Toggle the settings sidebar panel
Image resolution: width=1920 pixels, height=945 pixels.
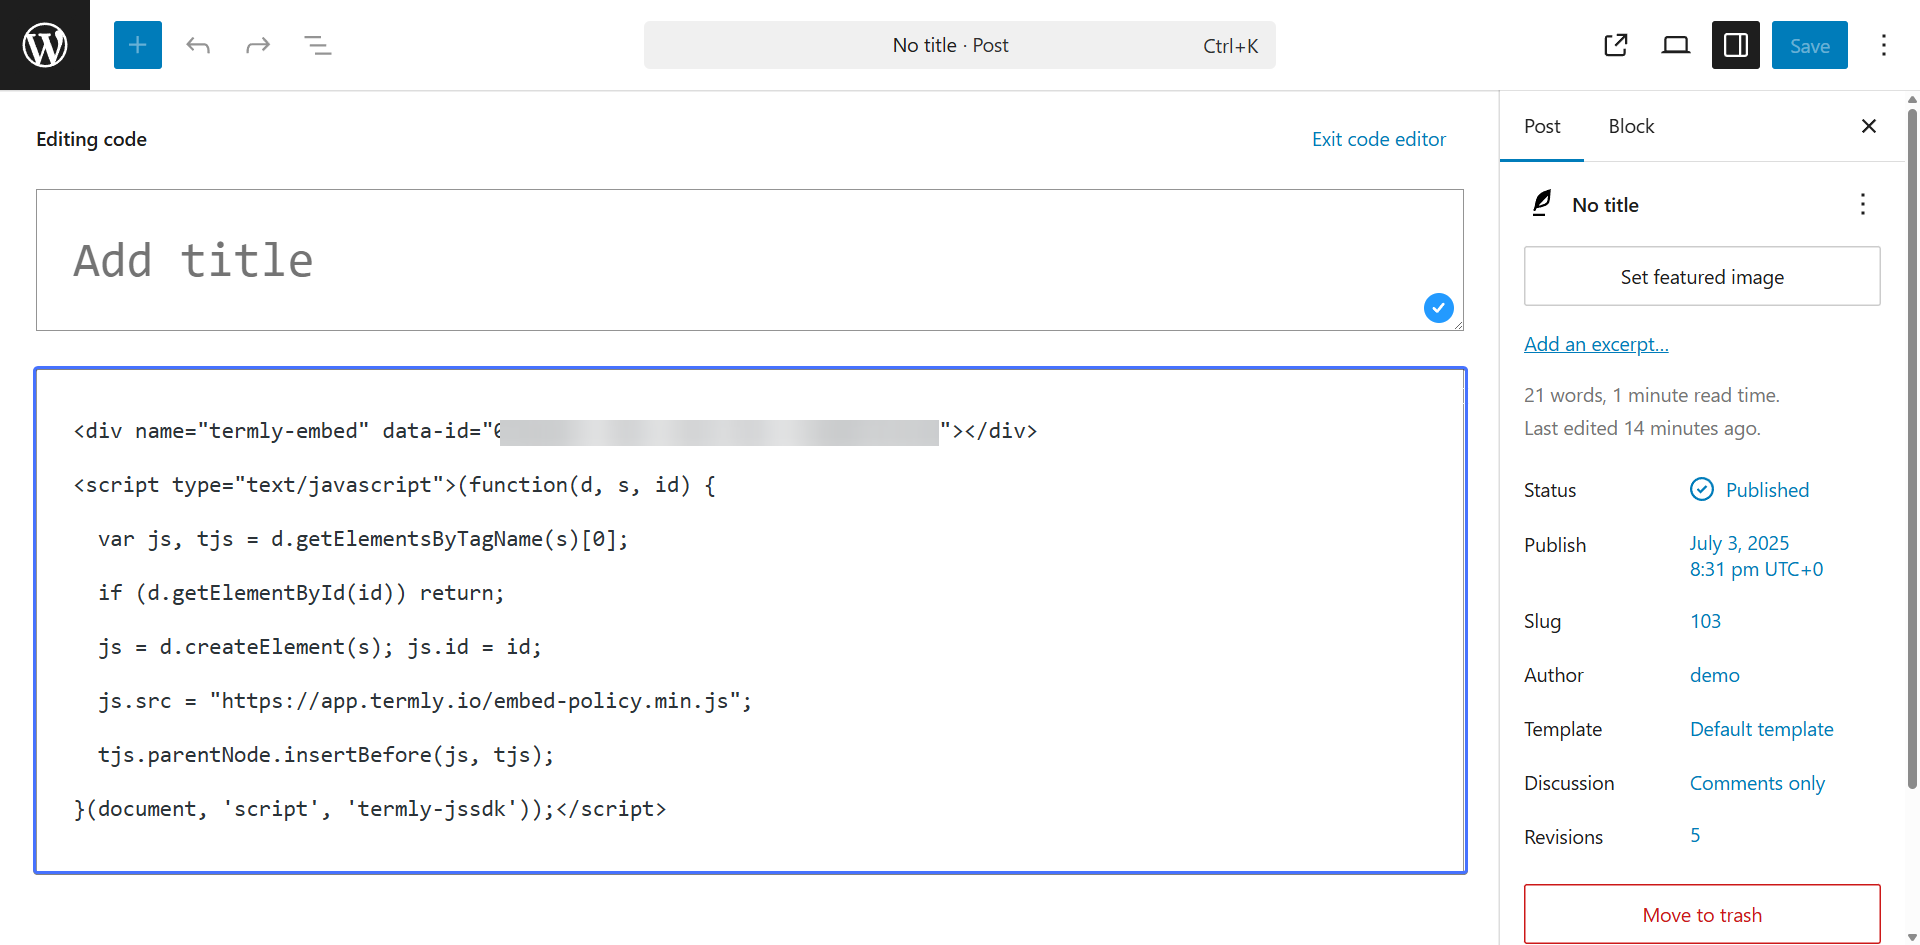[1736, 45]
